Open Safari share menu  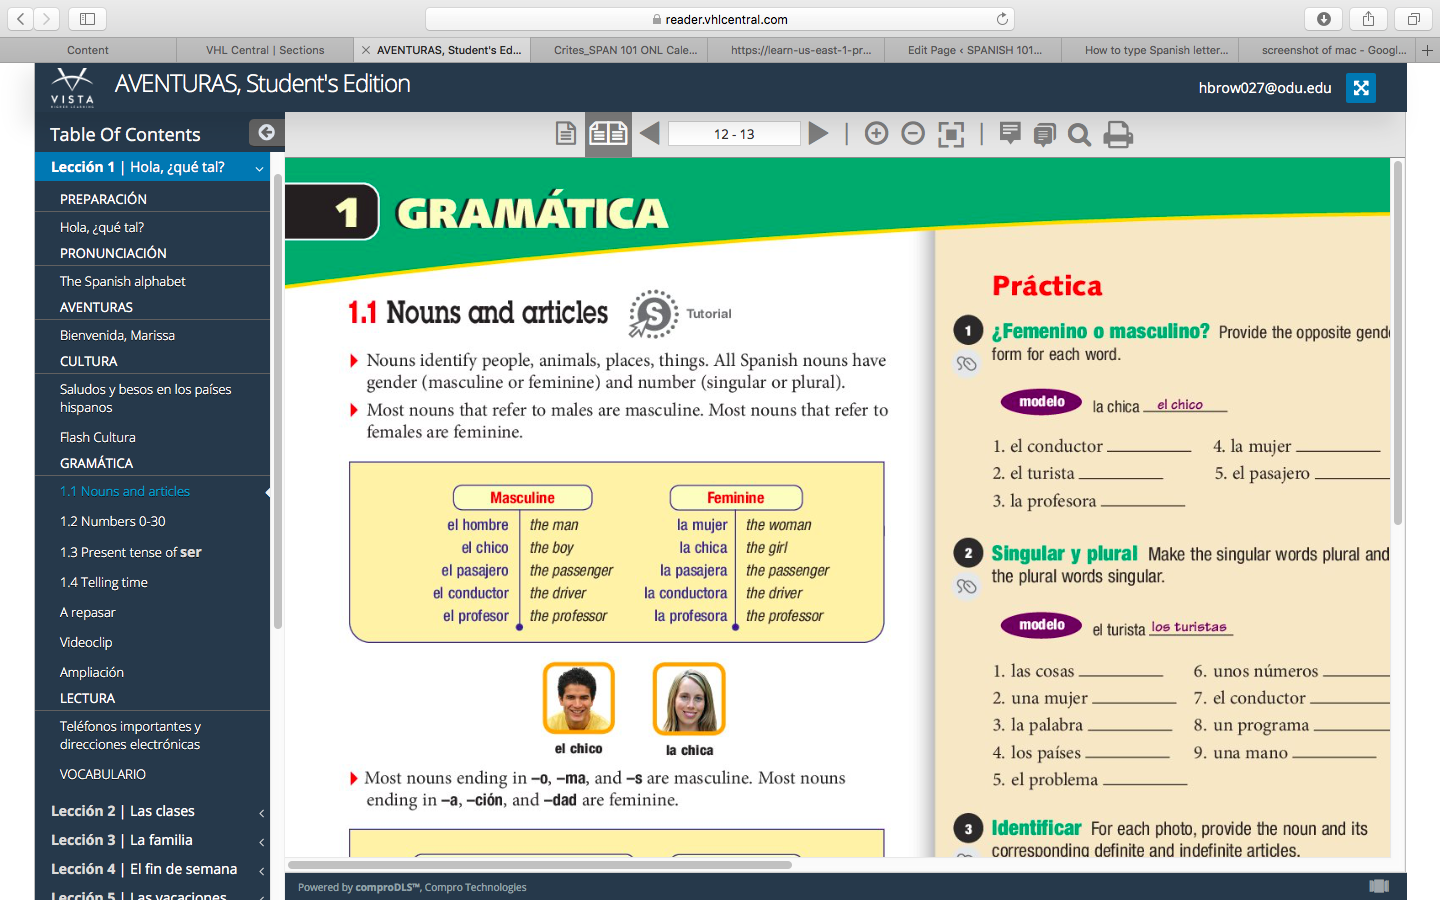(x=1368, y=19)
